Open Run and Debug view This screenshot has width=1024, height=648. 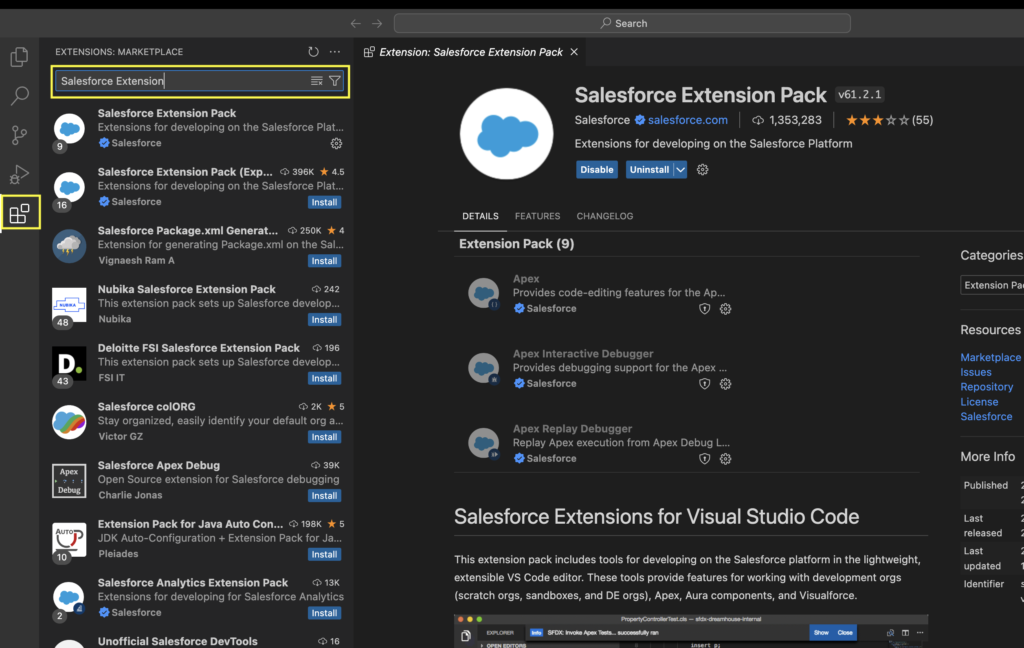[20, 174]
